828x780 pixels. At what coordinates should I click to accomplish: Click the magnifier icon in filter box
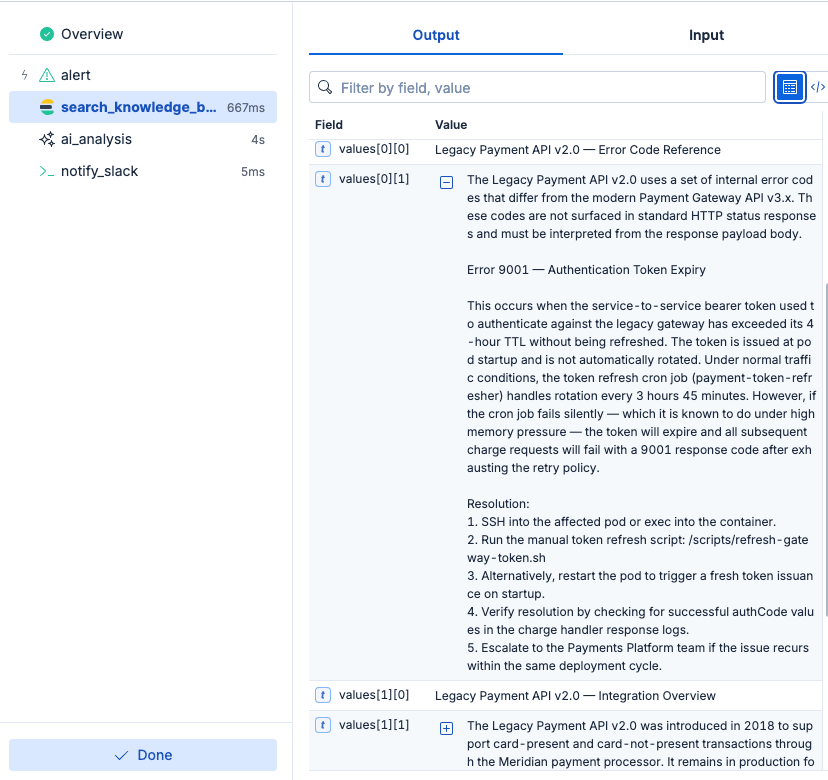[325, 88]
